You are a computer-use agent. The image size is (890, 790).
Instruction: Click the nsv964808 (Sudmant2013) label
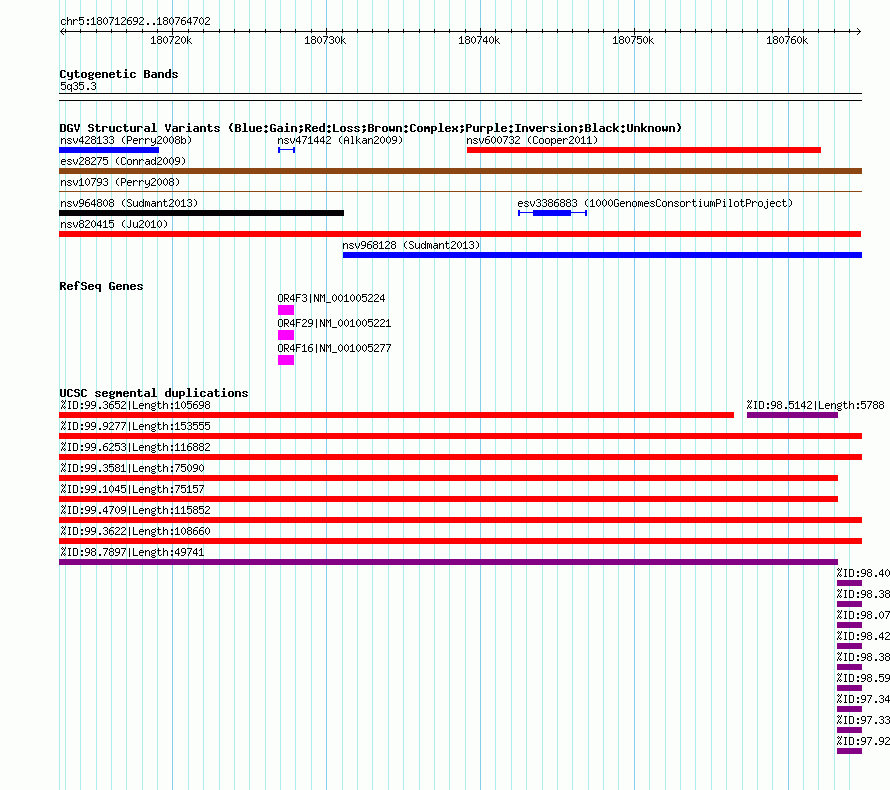point(129,203)
